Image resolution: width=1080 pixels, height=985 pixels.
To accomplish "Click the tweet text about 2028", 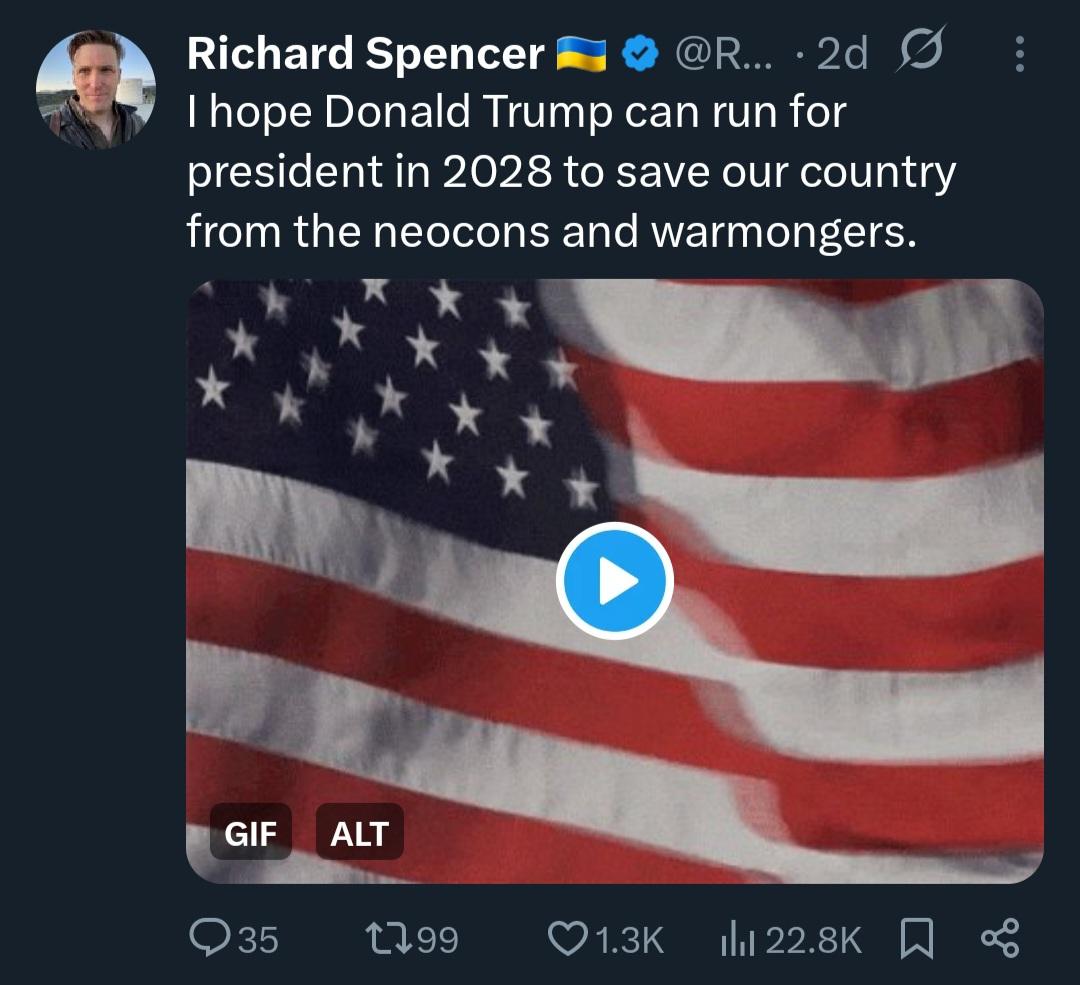I will [x=570, y=172].
